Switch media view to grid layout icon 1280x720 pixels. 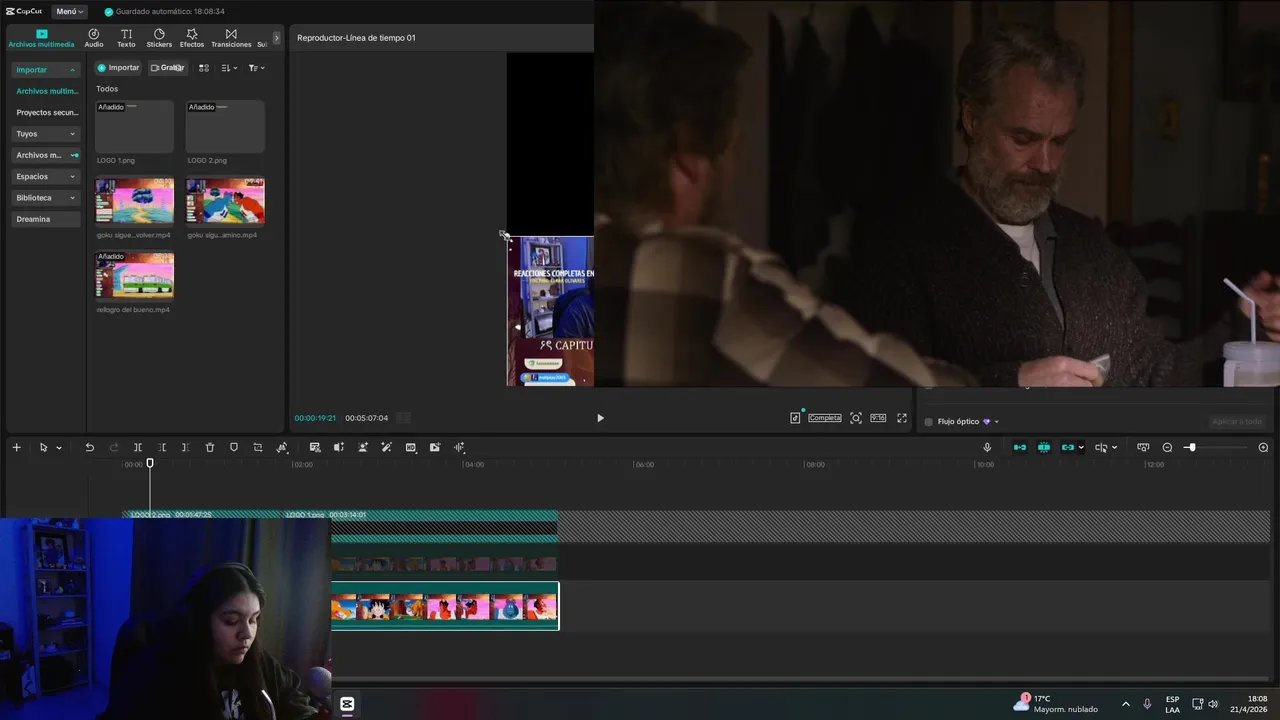[x=204, y=68]
